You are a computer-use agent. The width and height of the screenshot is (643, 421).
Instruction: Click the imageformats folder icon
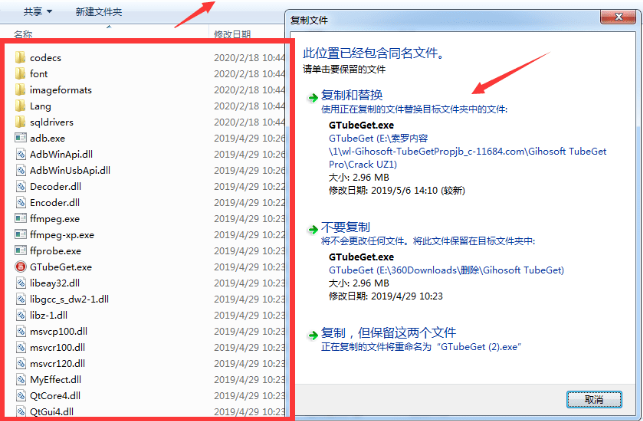[20, 90]
